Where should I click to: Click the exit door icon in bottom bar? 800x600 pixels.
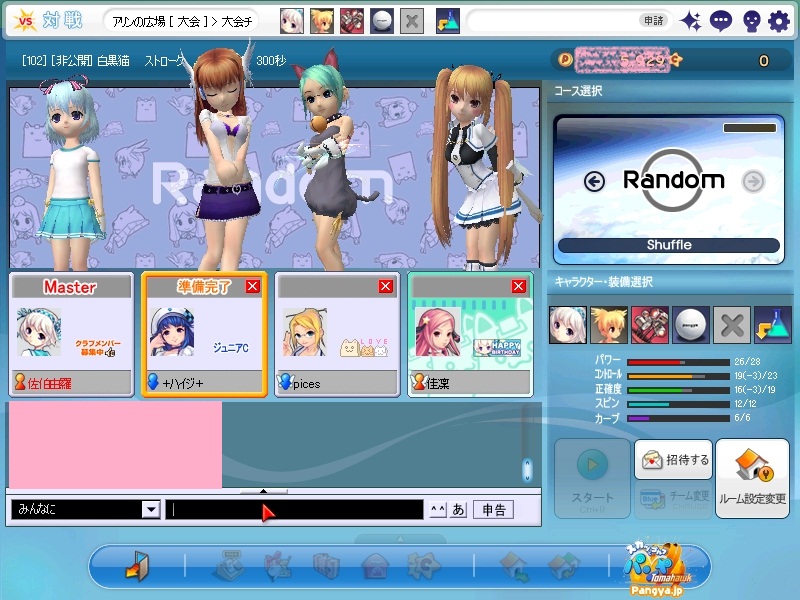(x=138, y=565)
